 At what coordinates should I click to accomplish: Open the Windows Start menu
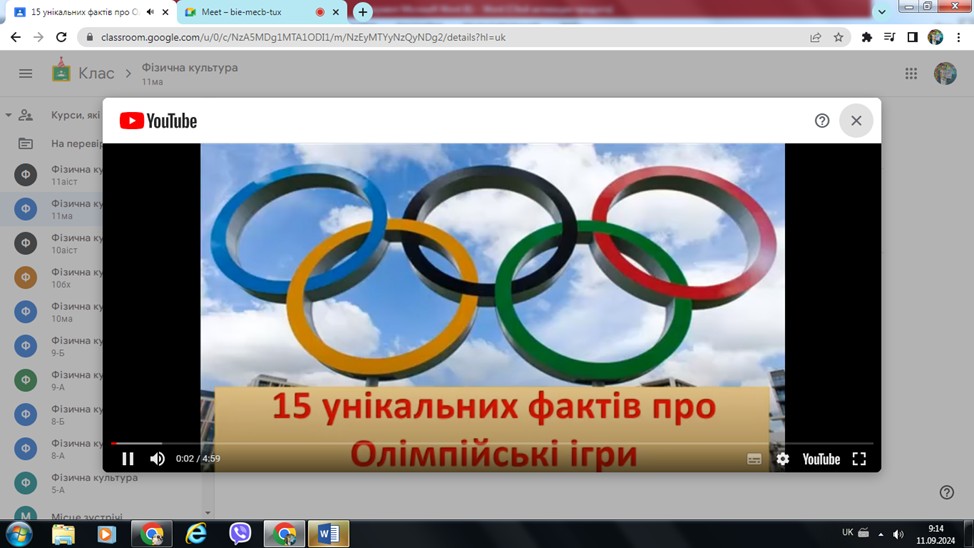tap(19, 534)
